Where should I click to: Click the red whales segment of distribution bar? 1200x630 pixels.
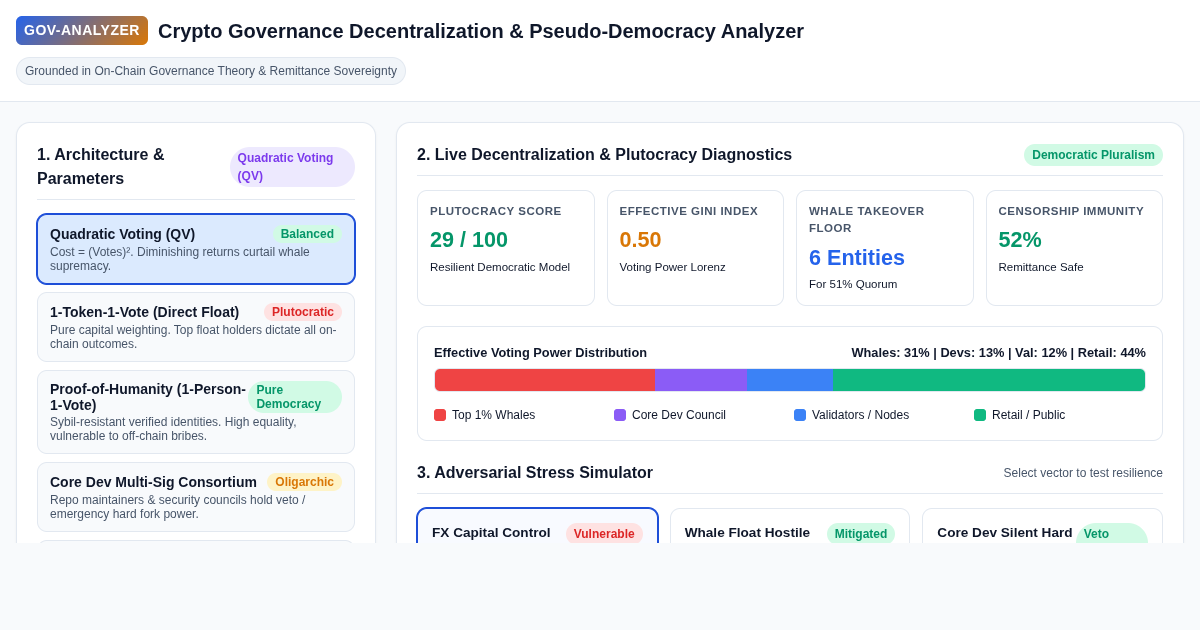coord(545,380)
